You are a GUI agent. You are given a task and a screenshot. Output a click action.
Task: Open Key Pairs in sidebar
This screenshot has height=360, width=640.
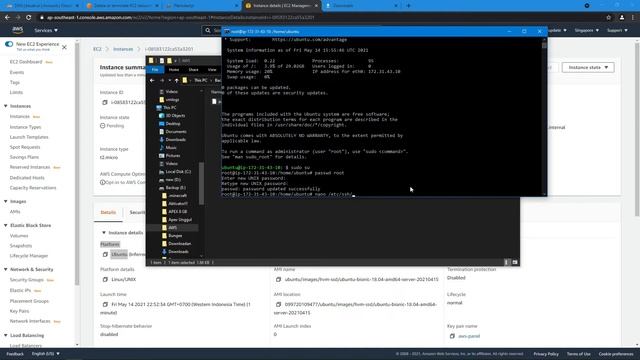pos(19,311)
